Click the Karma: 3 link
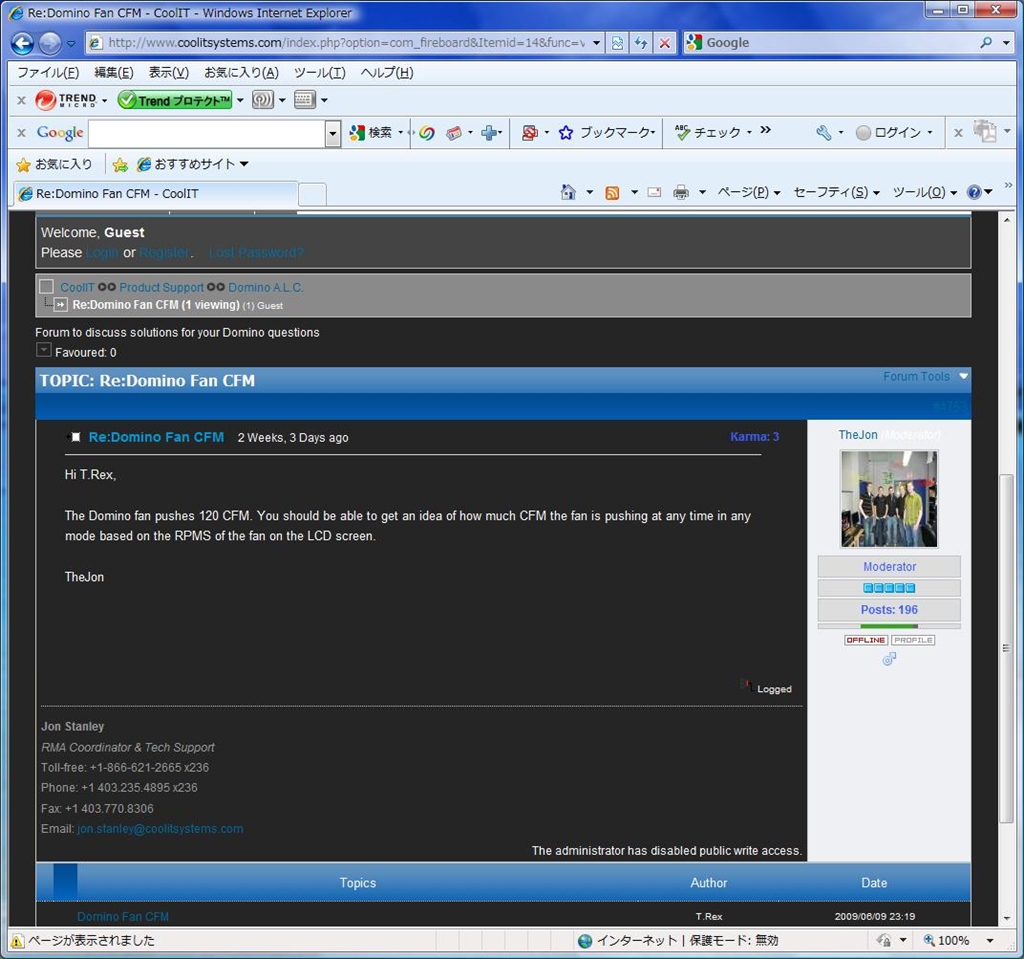This screenshot has width=1024, height=959. (x=754, y=436)
